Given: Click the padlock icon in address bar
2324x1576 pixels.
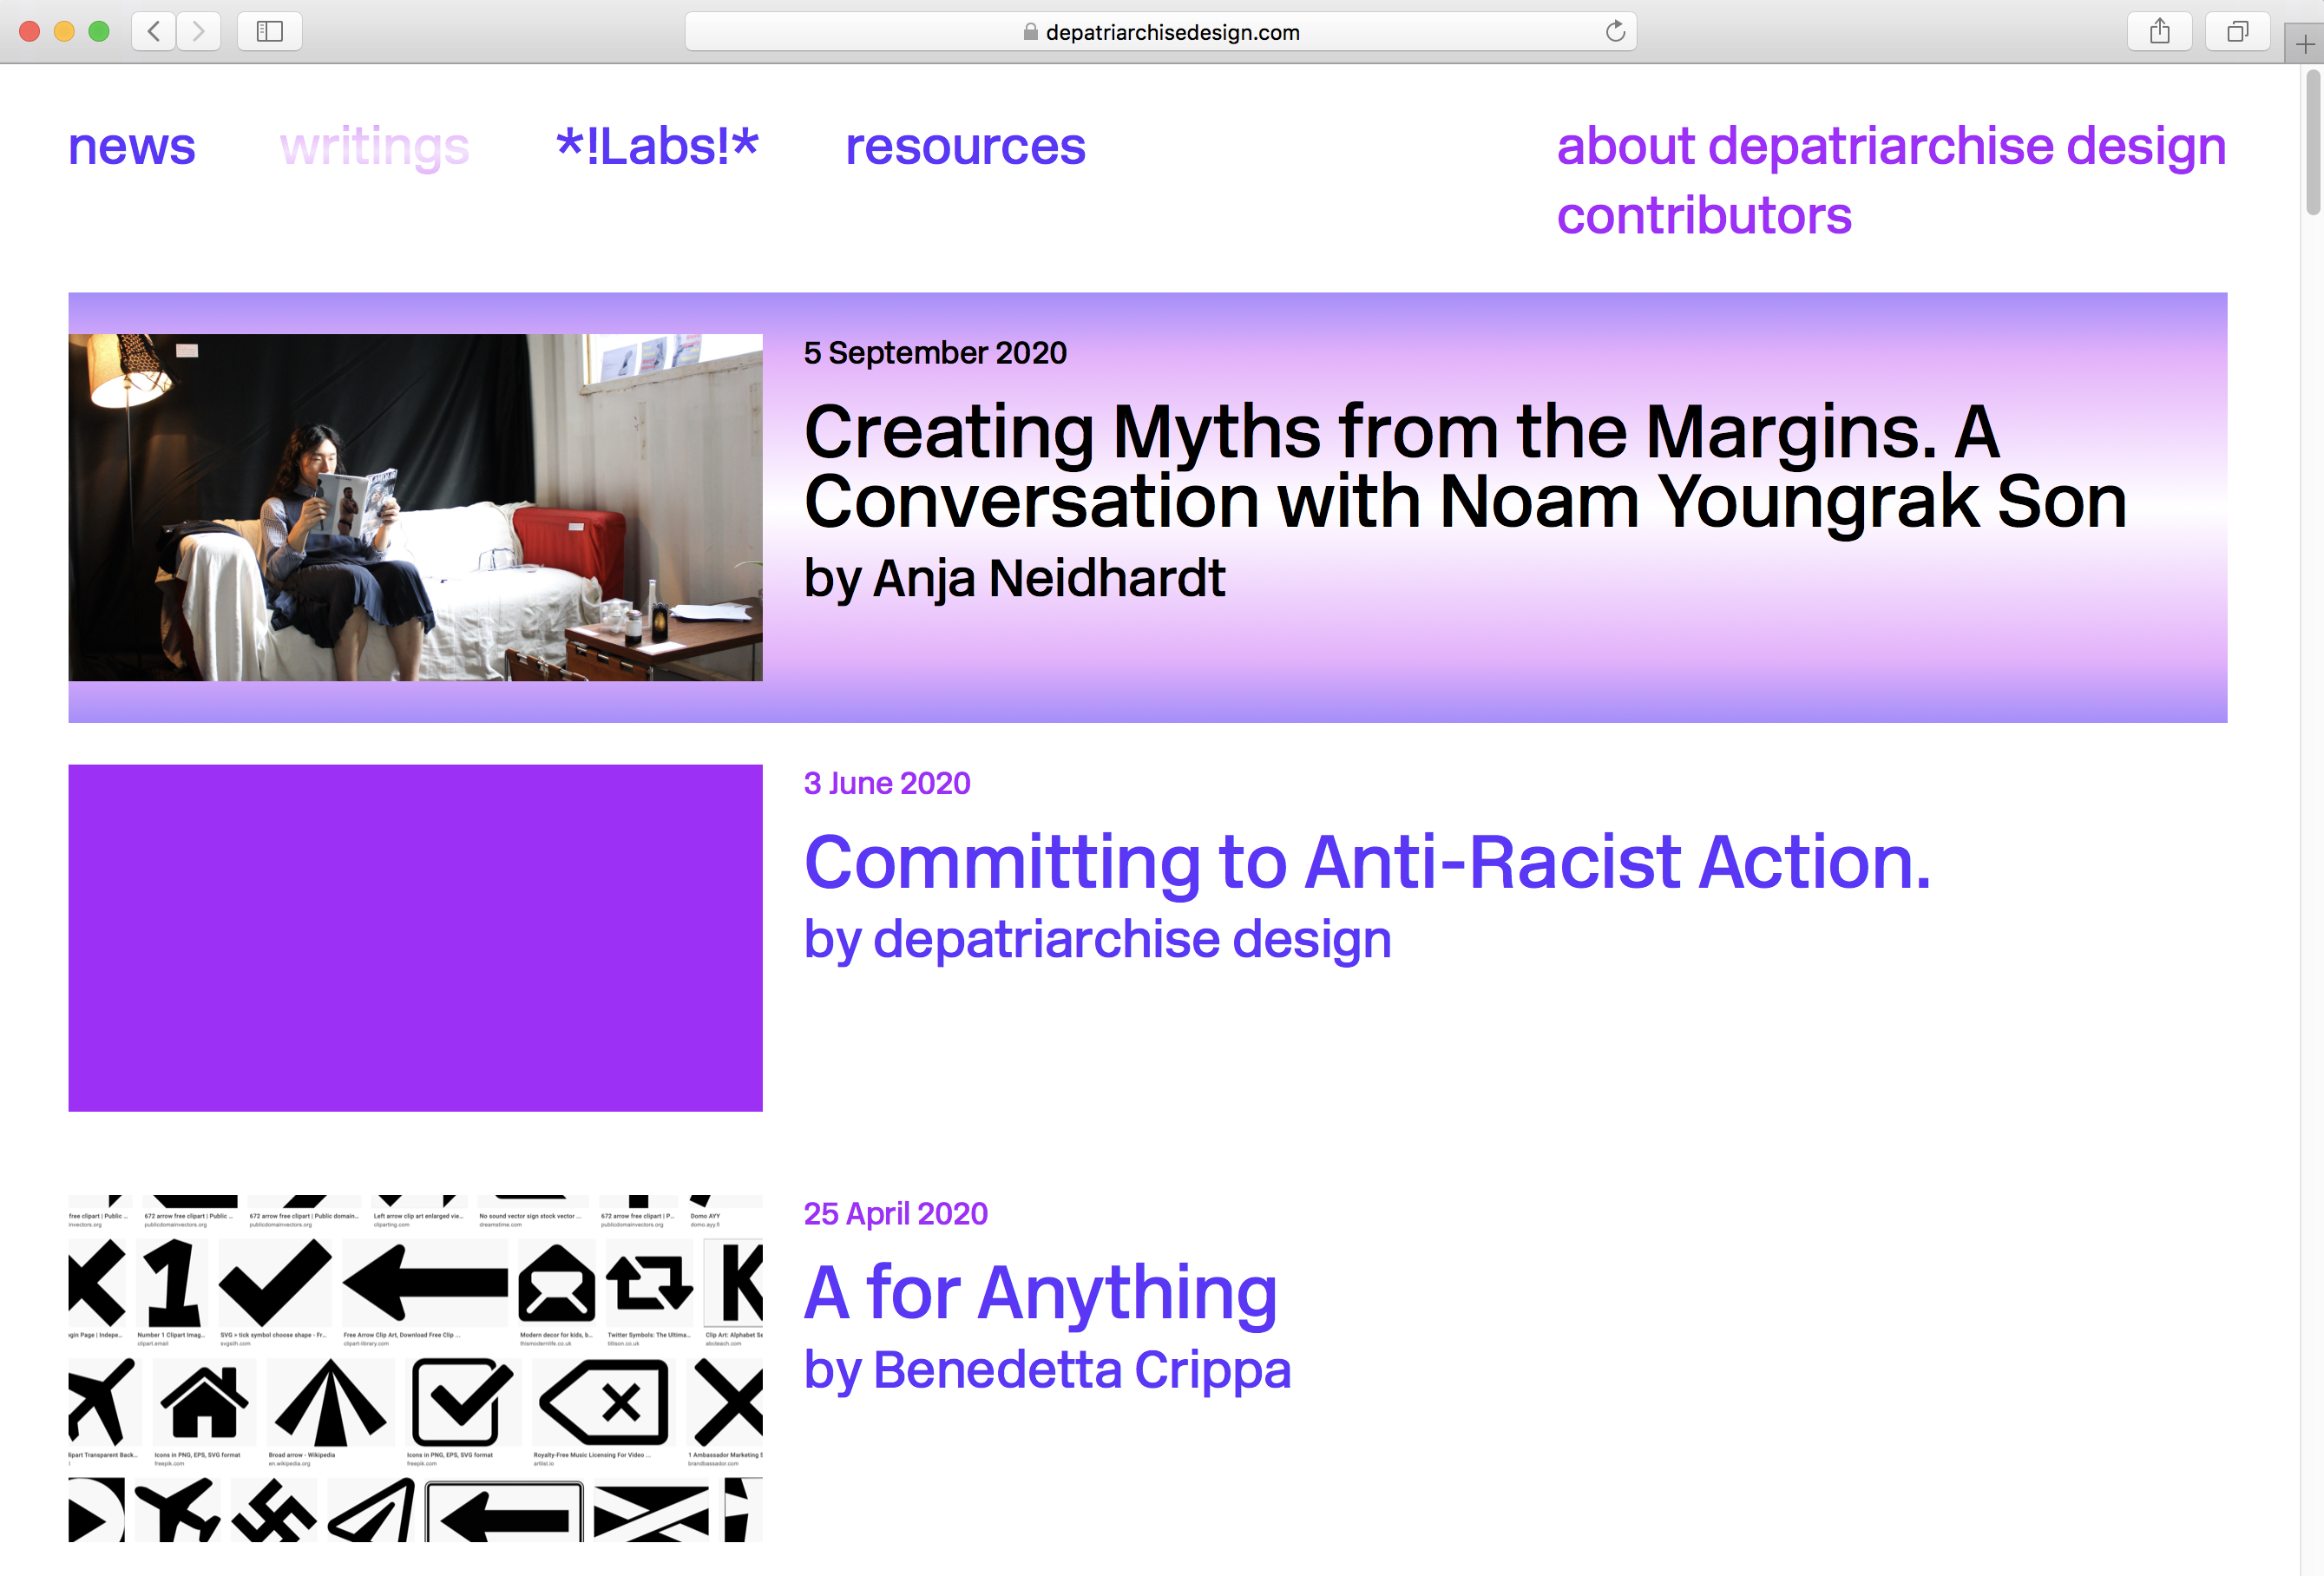Looking at the screenshot, I should coord(1030,32).
